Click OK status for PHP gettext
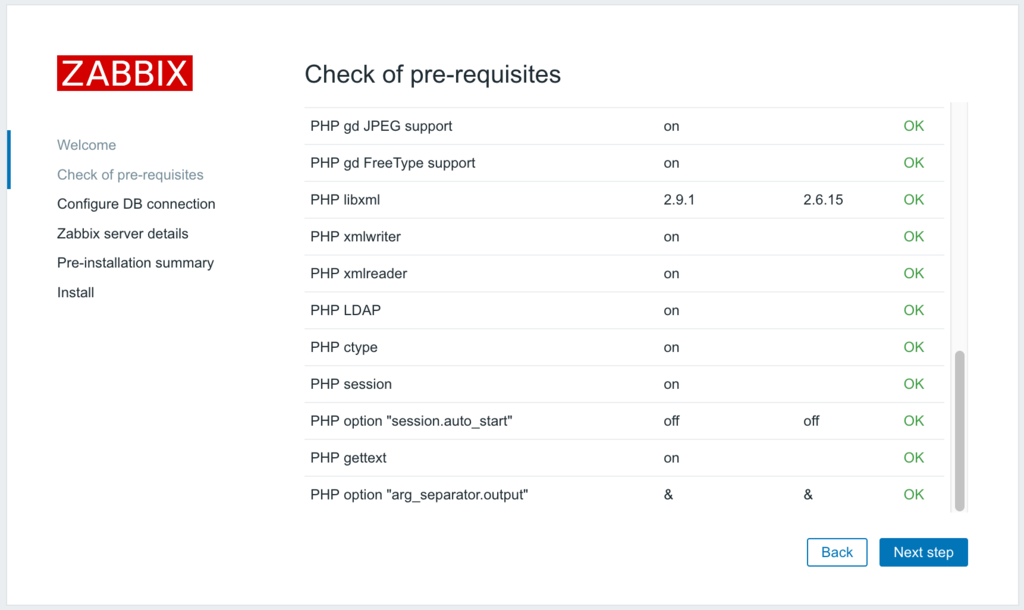This screenshot has height=610, width=1024. click(914, 458)
